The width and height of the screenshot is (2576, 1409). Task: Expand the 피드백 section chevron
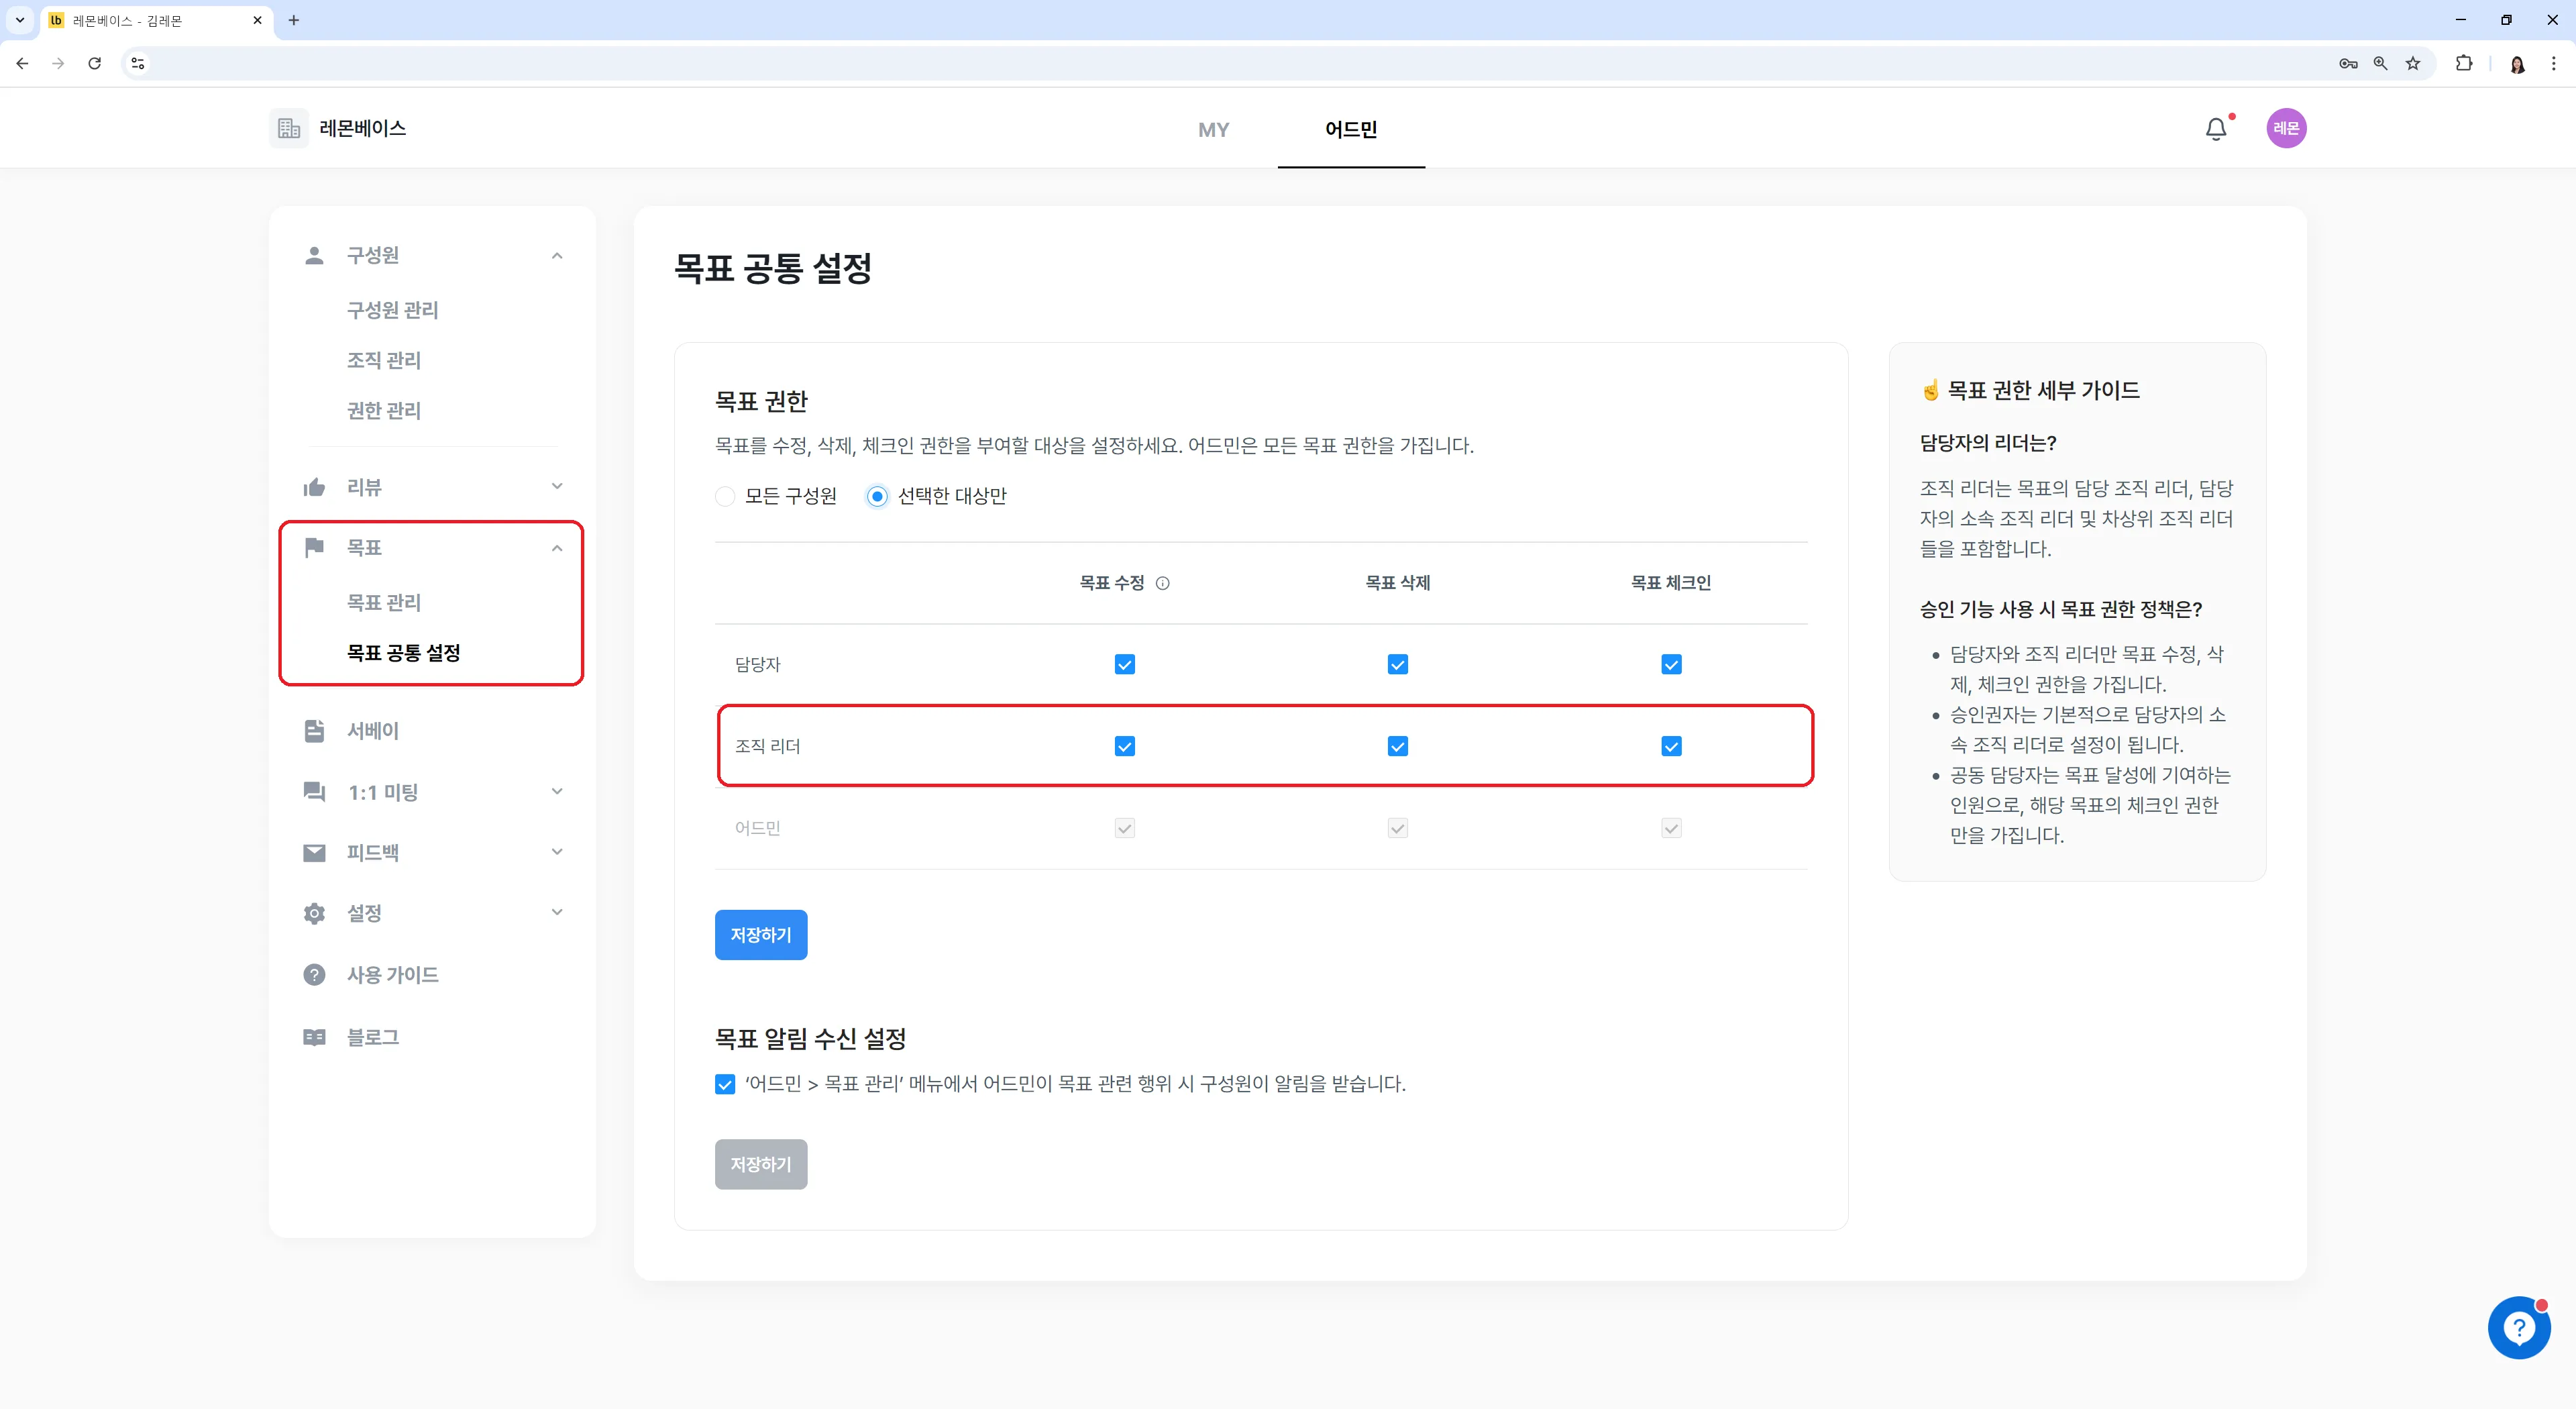557,852
